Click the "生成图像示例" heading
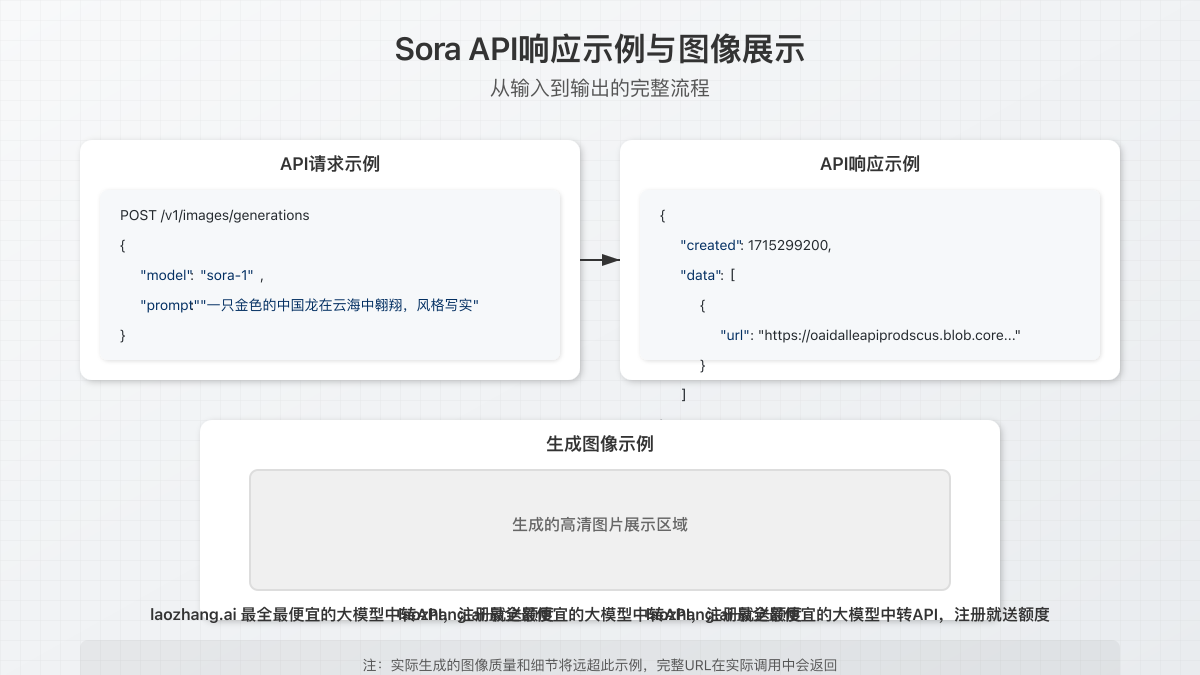 tap(600, 444)
